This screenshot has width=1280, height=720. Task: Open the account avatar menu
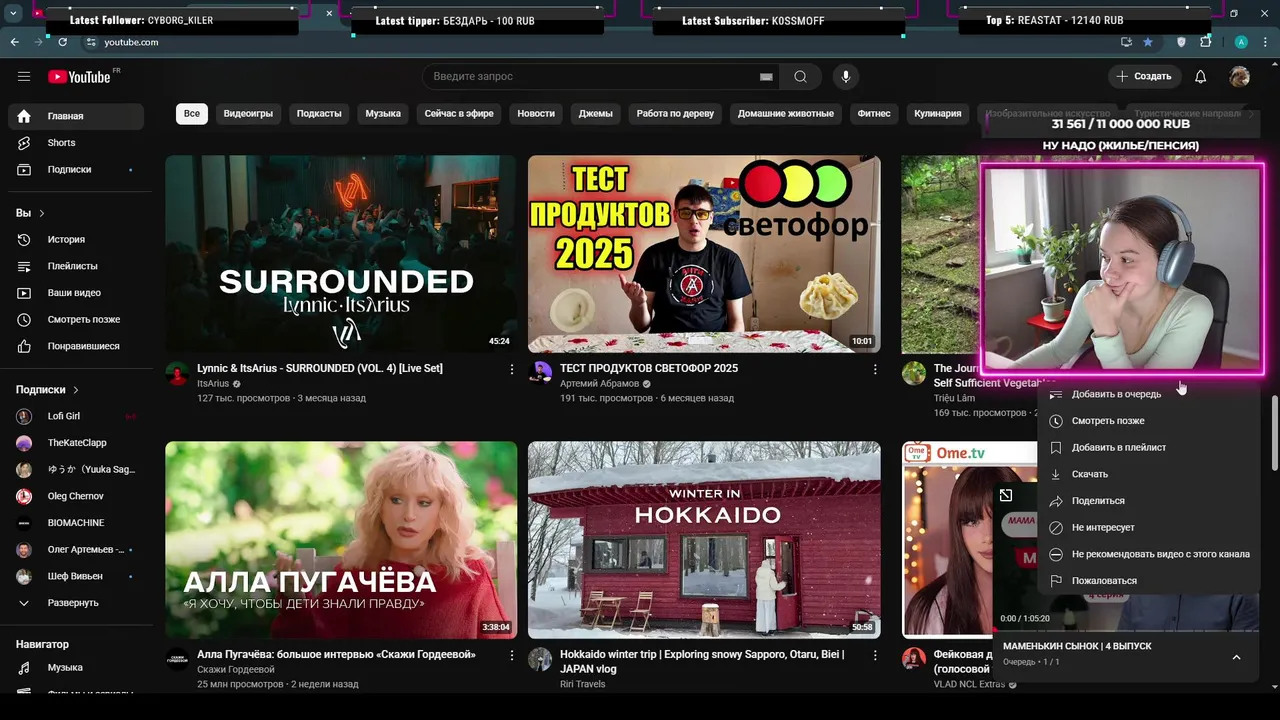point(1240,77)
